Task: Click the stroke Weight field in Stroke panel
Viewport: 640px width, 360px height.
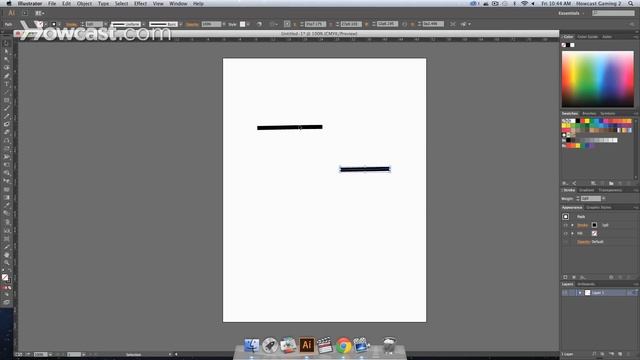Action: point(591,199)
